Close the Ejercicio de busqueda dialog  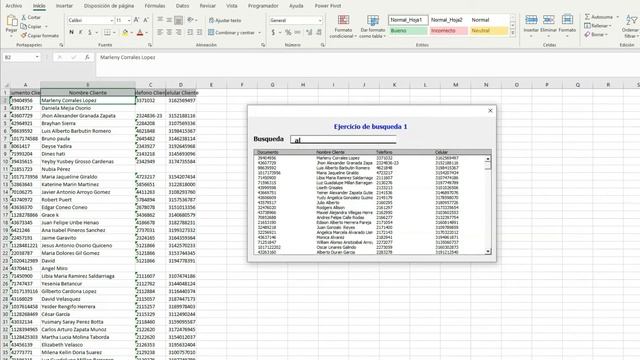(490, 111)
